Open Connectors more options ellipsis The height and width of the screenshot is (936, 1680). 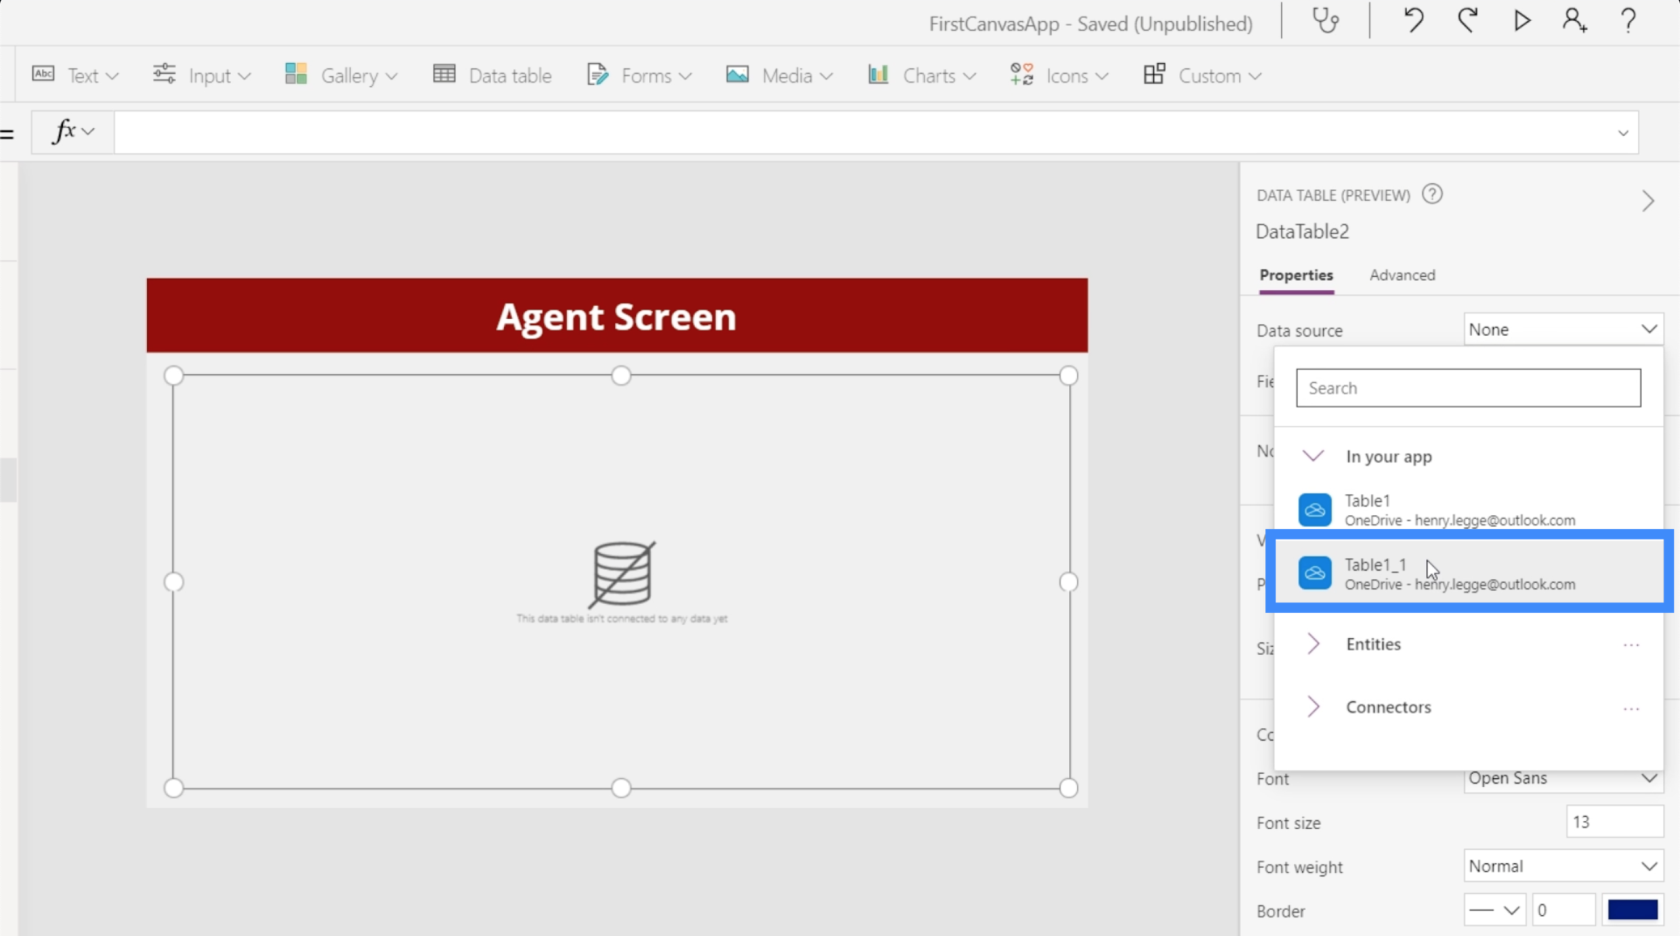[x=1631, y=708]
